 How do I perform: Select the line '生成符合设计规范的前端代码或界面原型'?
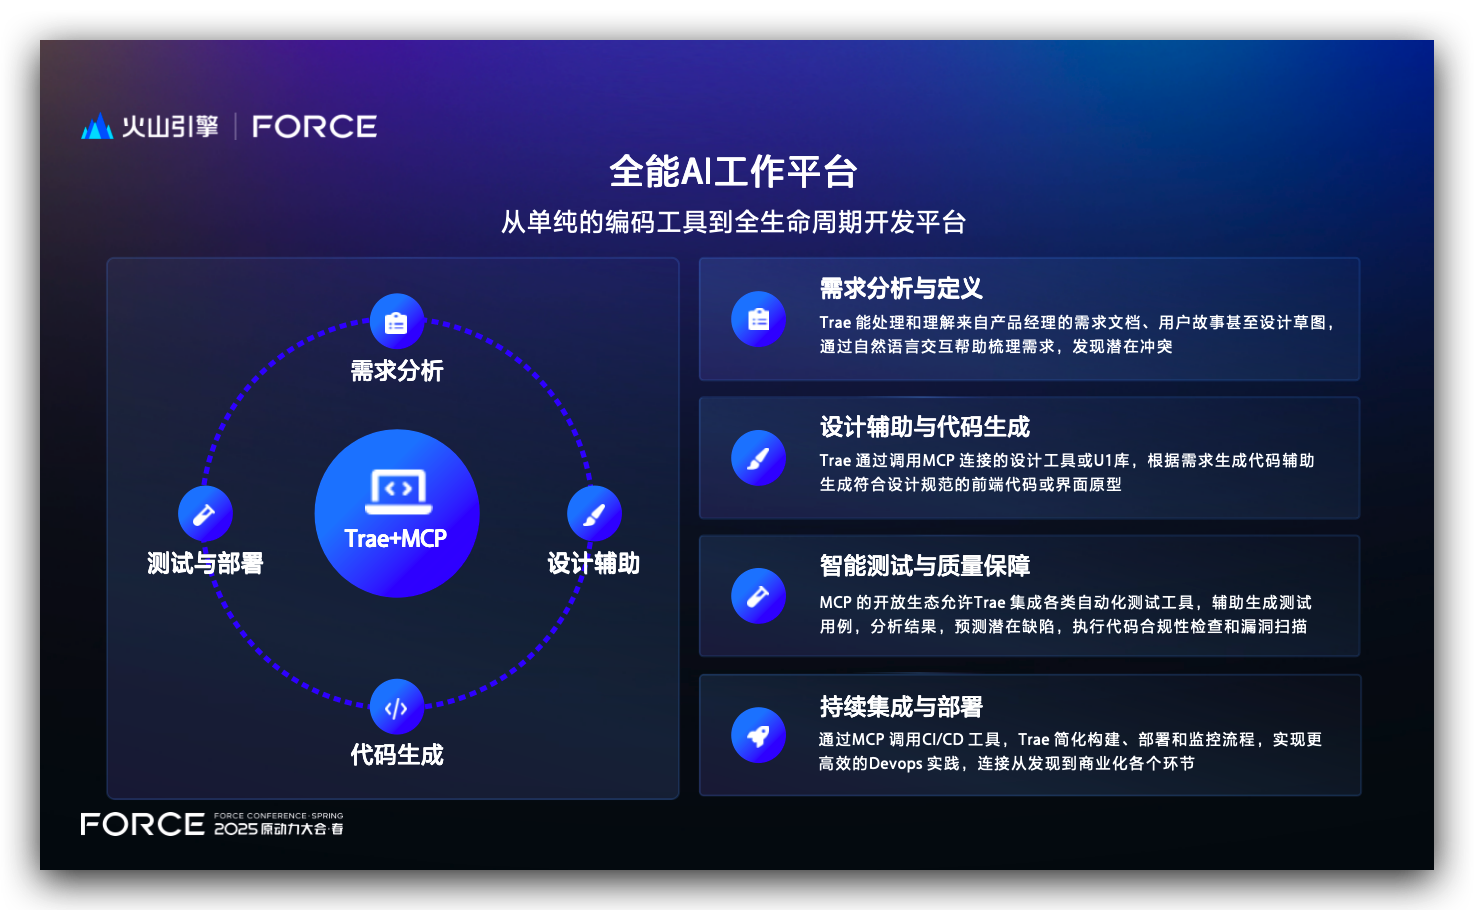pos(971,484)
